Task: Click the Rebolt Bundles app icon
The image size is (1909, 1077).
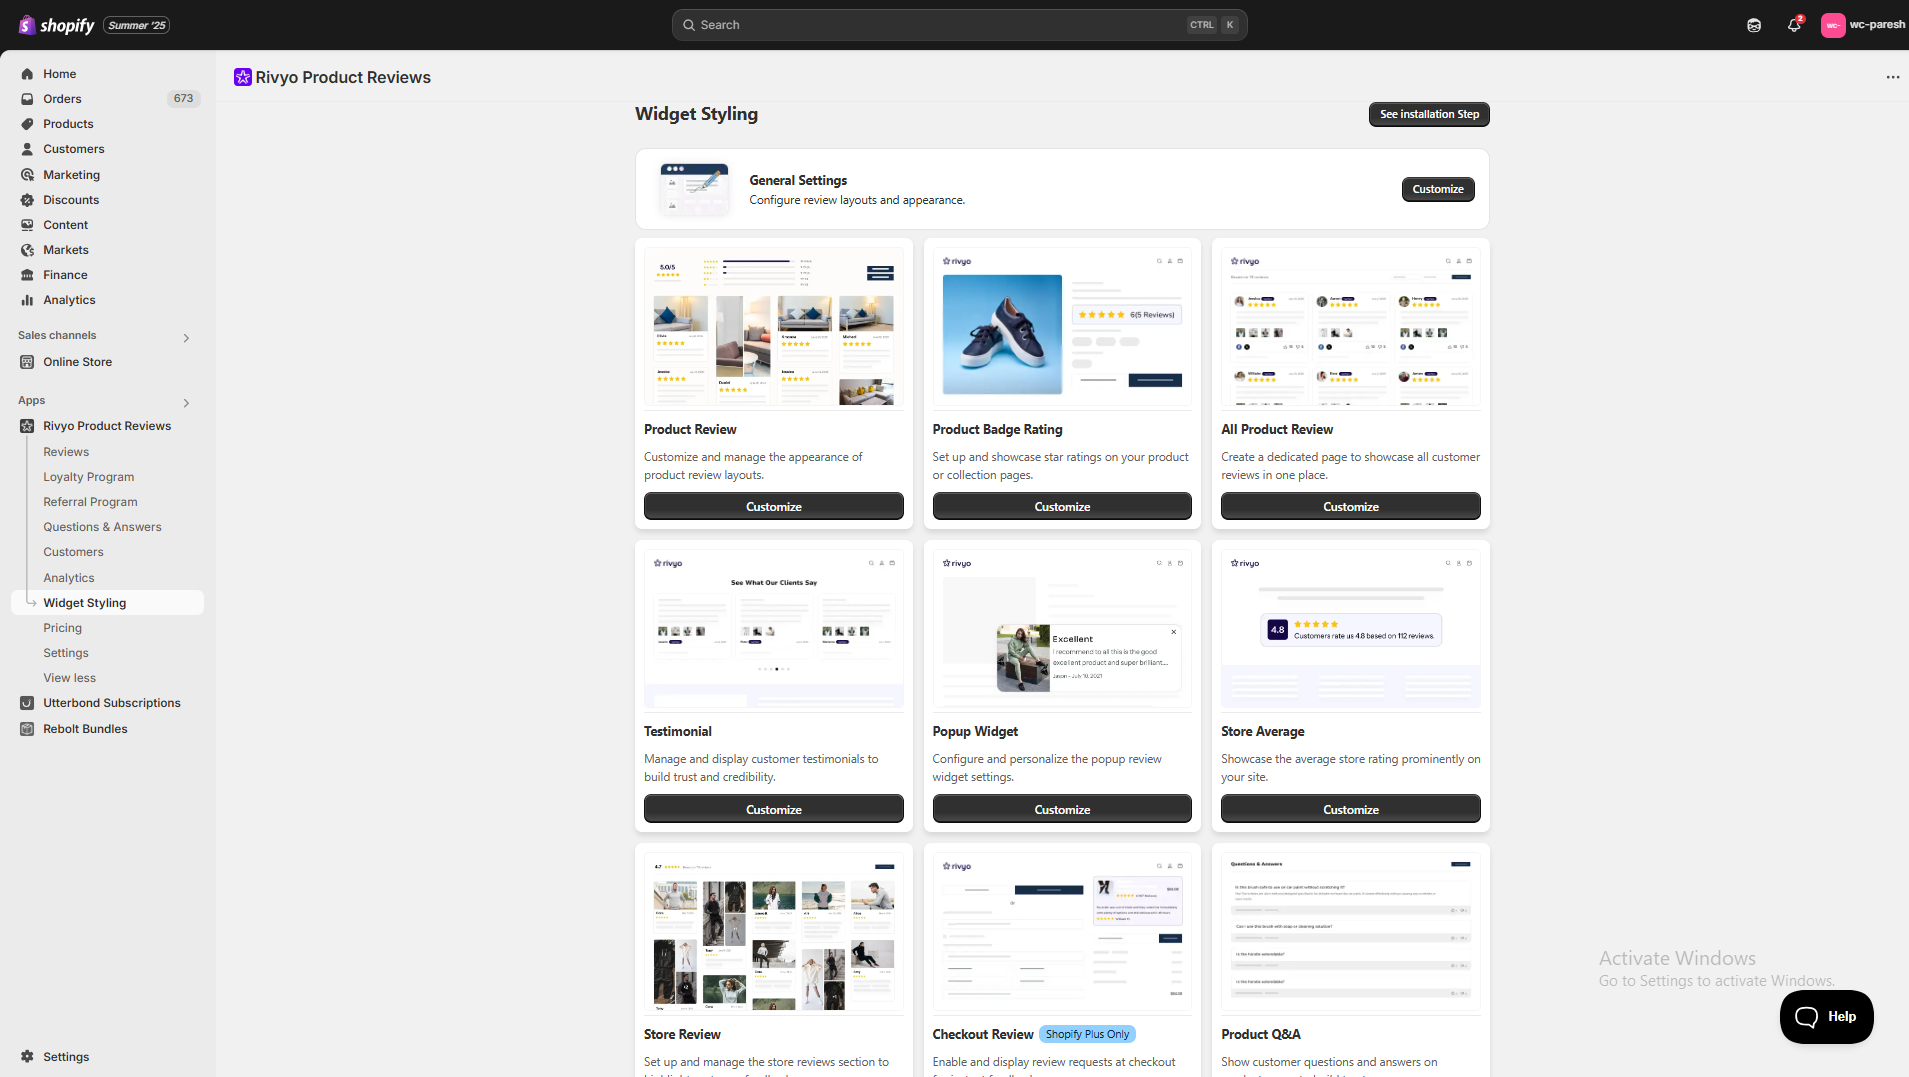Action: pos(27,729)
